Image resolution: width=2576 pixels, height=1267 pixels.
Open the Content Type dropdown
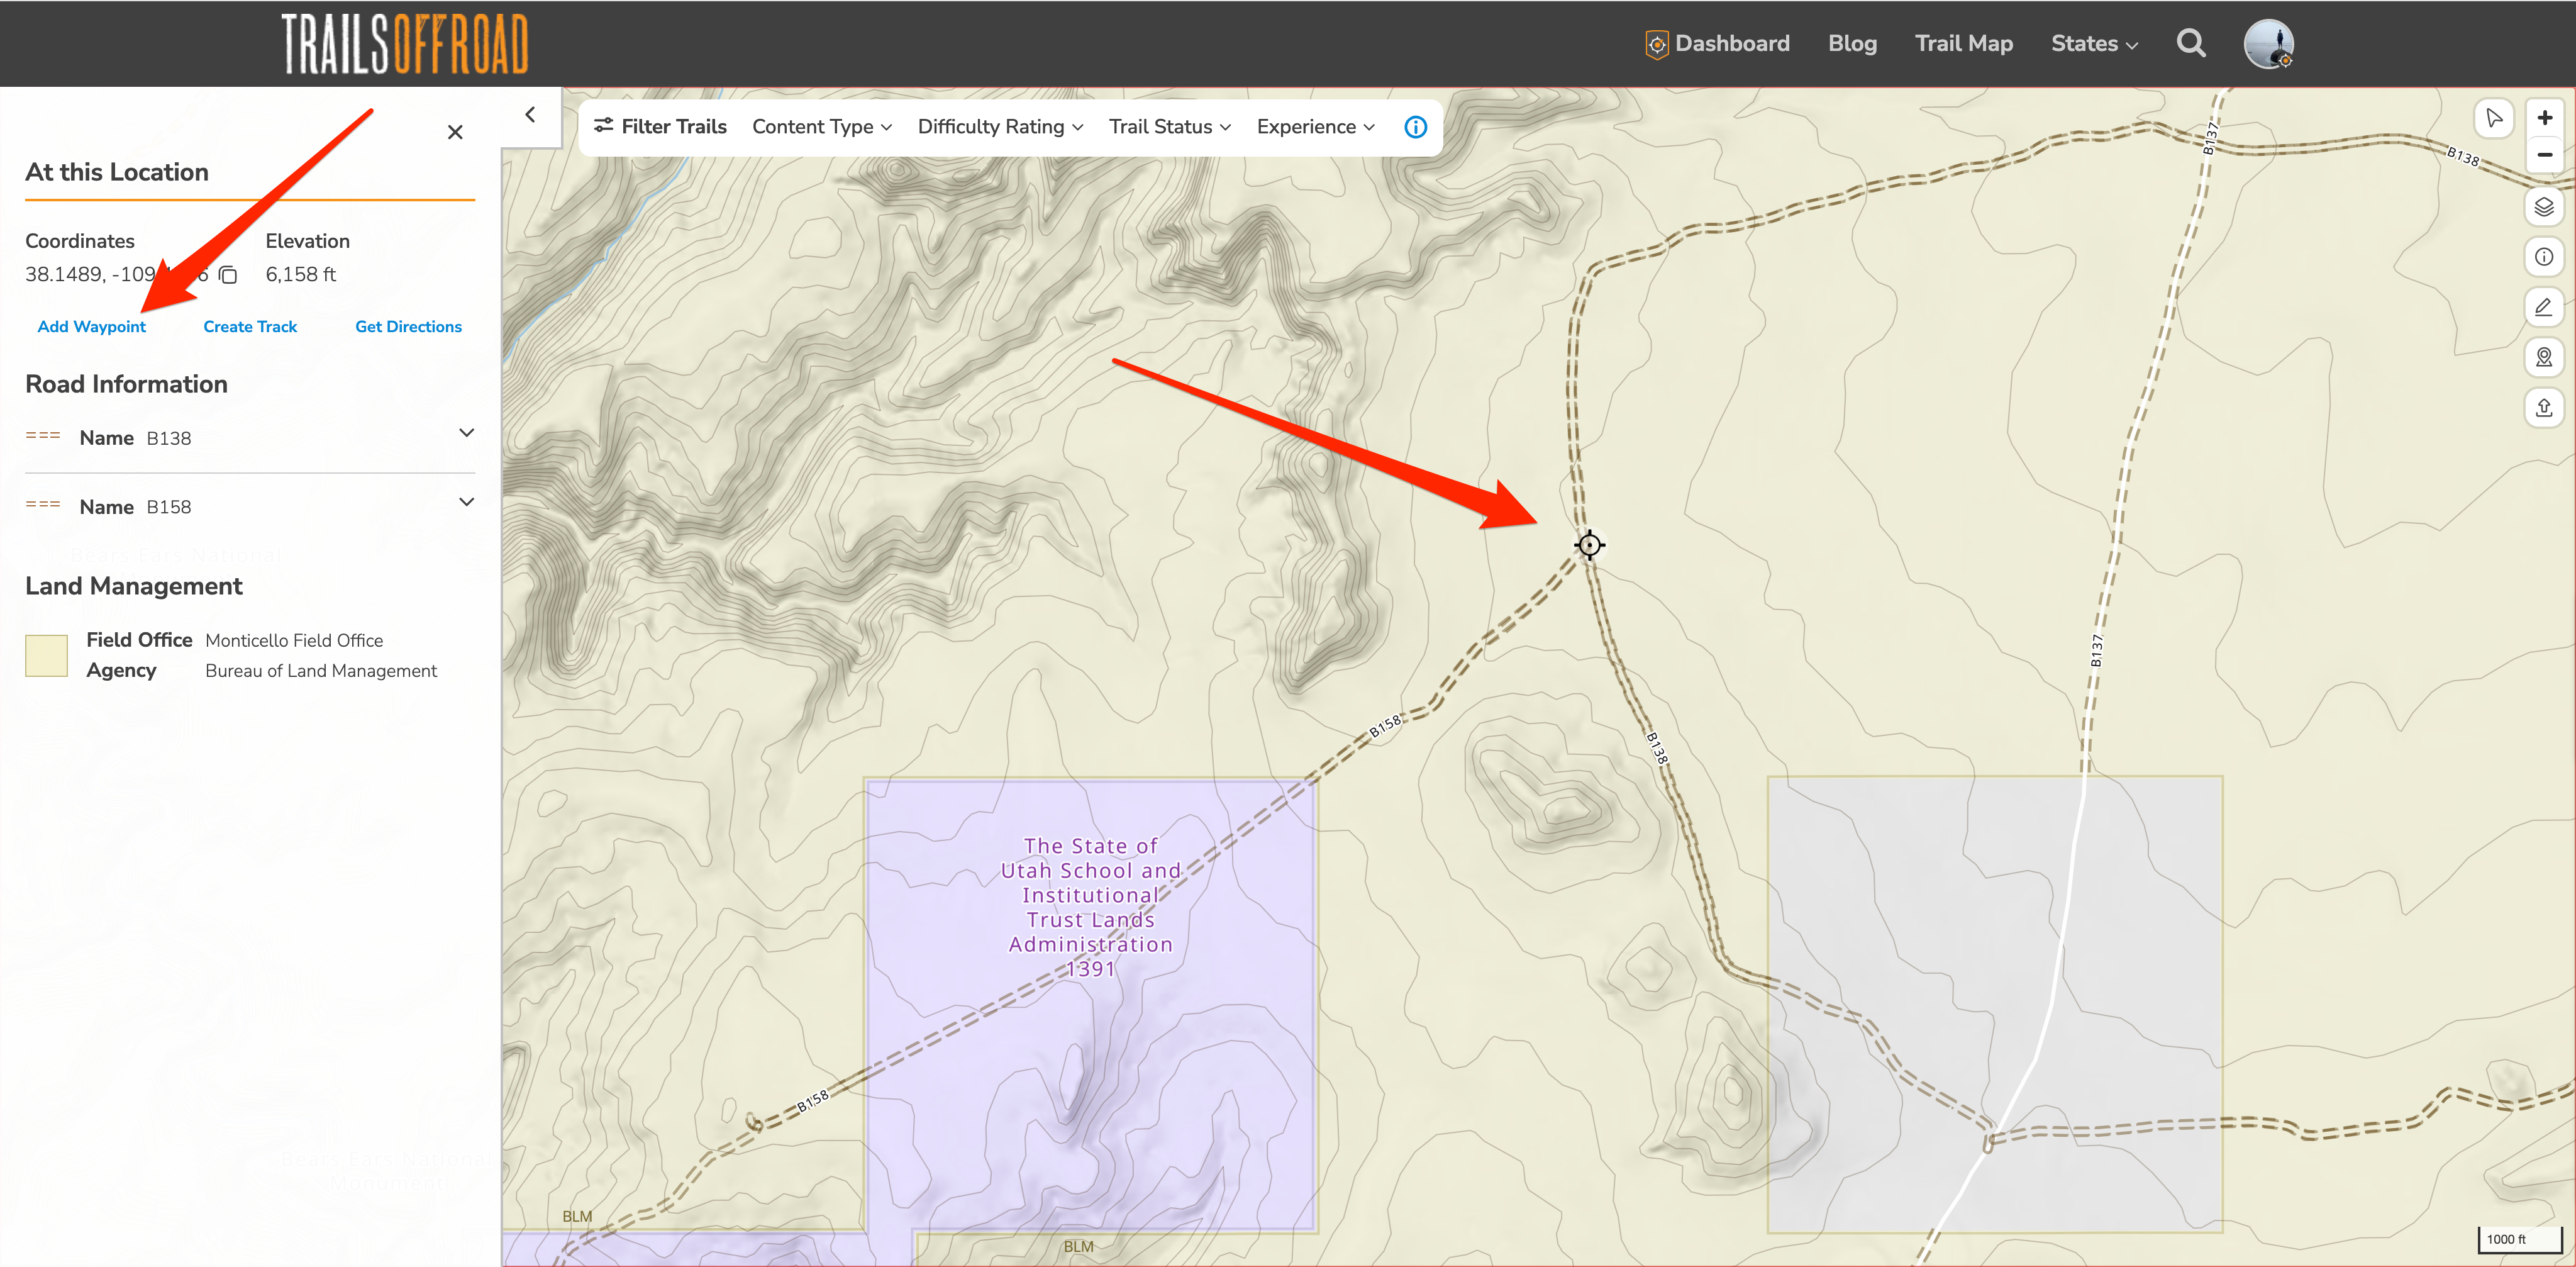coord(822,127)
